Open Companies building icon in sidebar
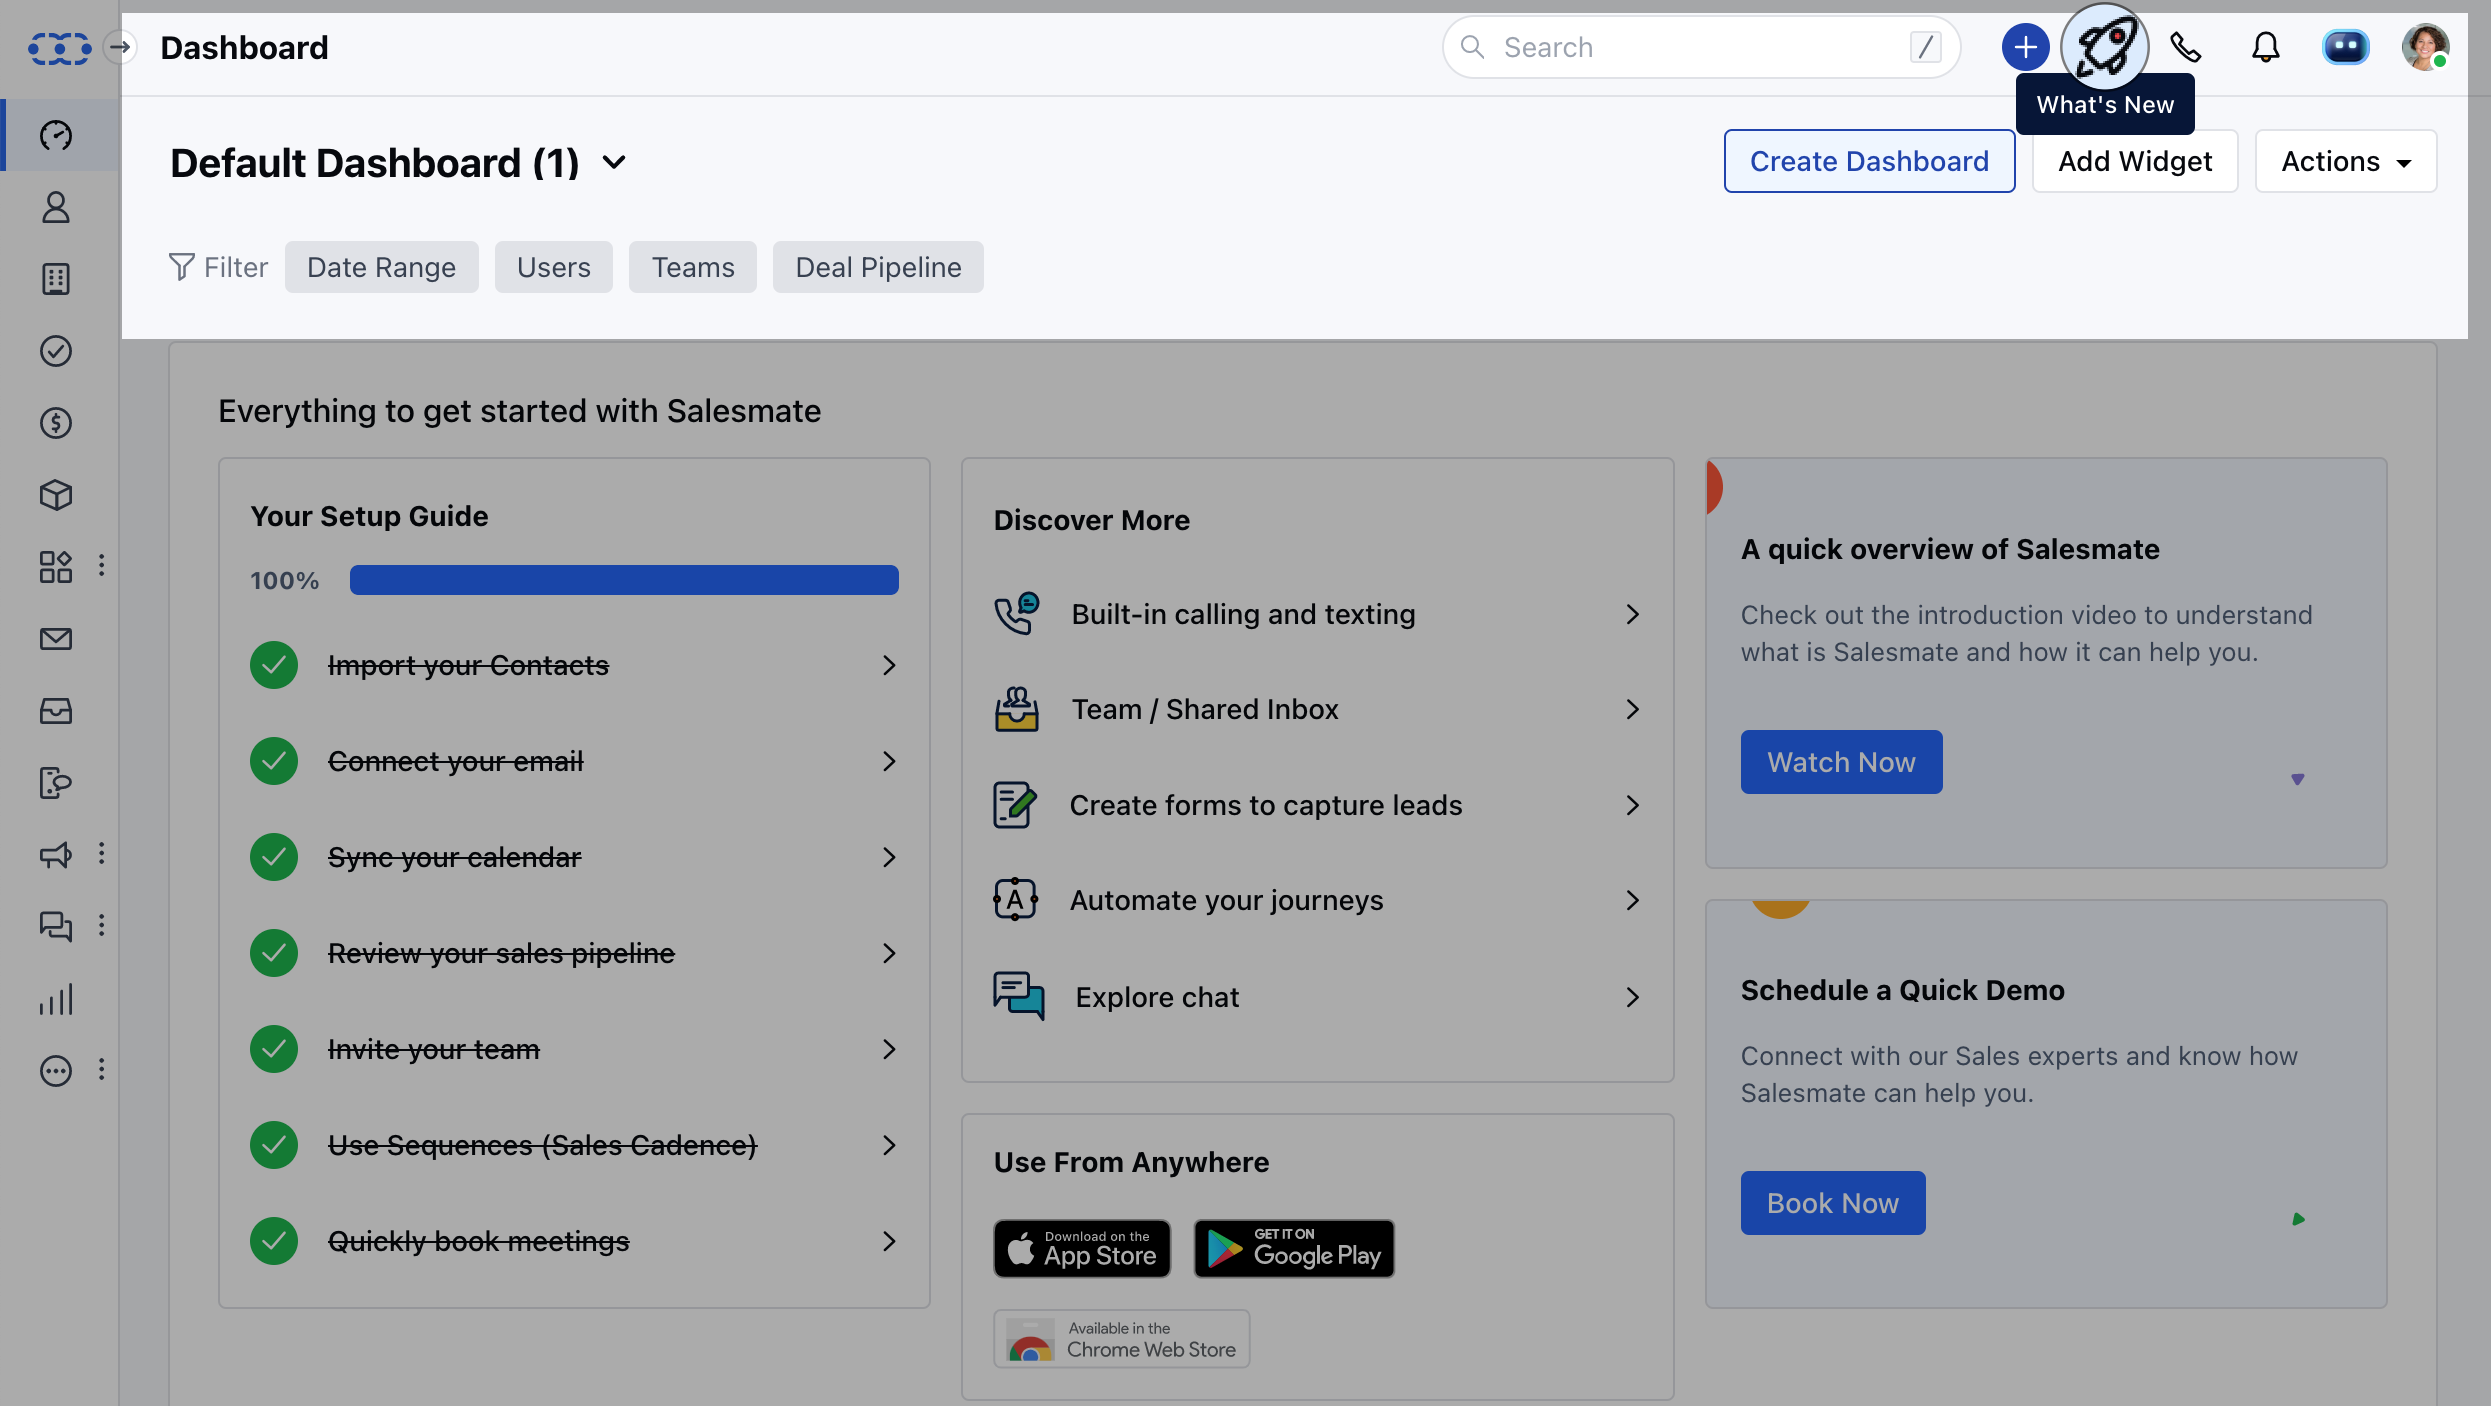 click(x=56, y=279)
